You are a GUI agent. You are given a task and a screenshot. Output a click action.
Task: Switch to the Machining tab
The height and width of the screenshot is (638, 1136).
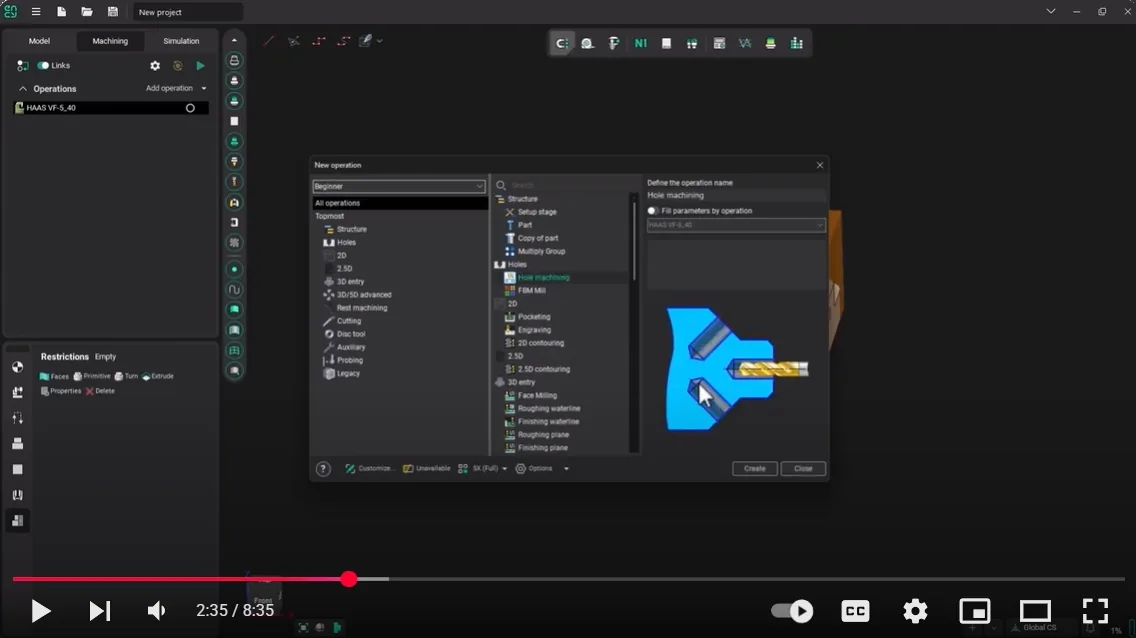pos(110,41)
